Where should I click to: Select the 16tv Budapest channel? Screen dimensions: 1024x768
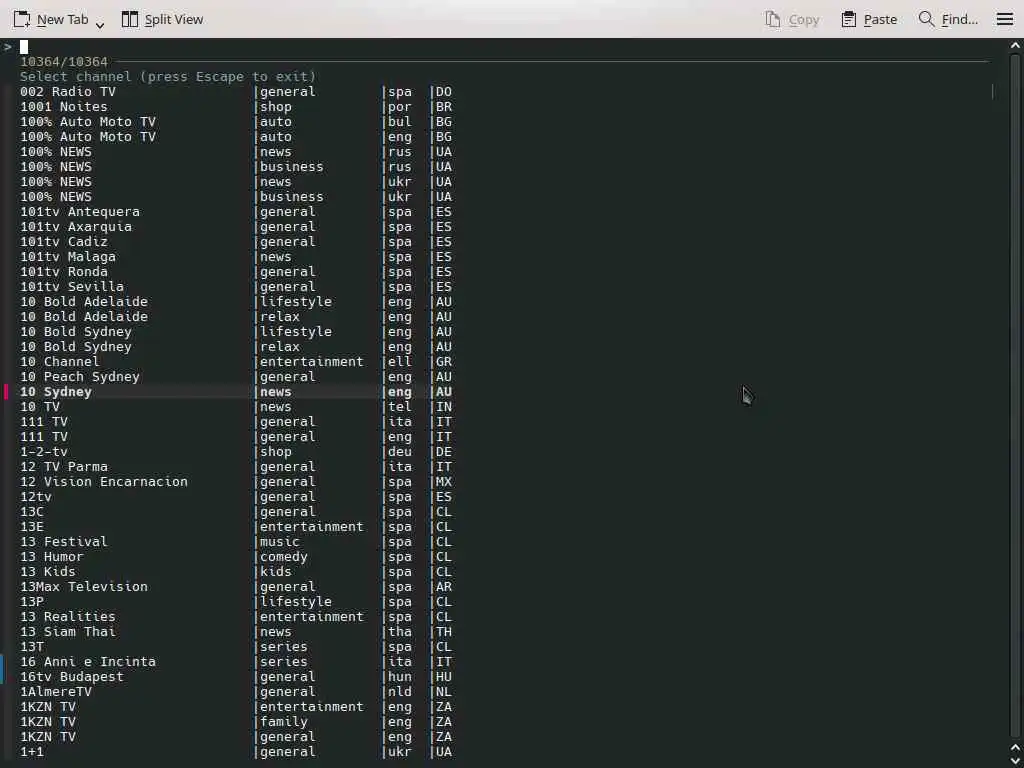[236, 677]
